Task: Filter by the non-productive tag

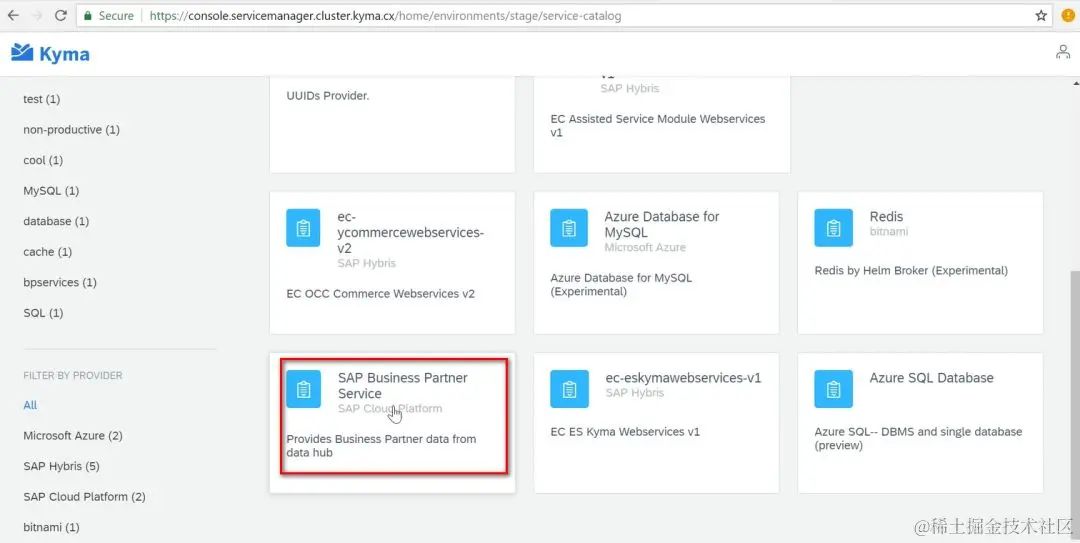Action: click(72, 130)
